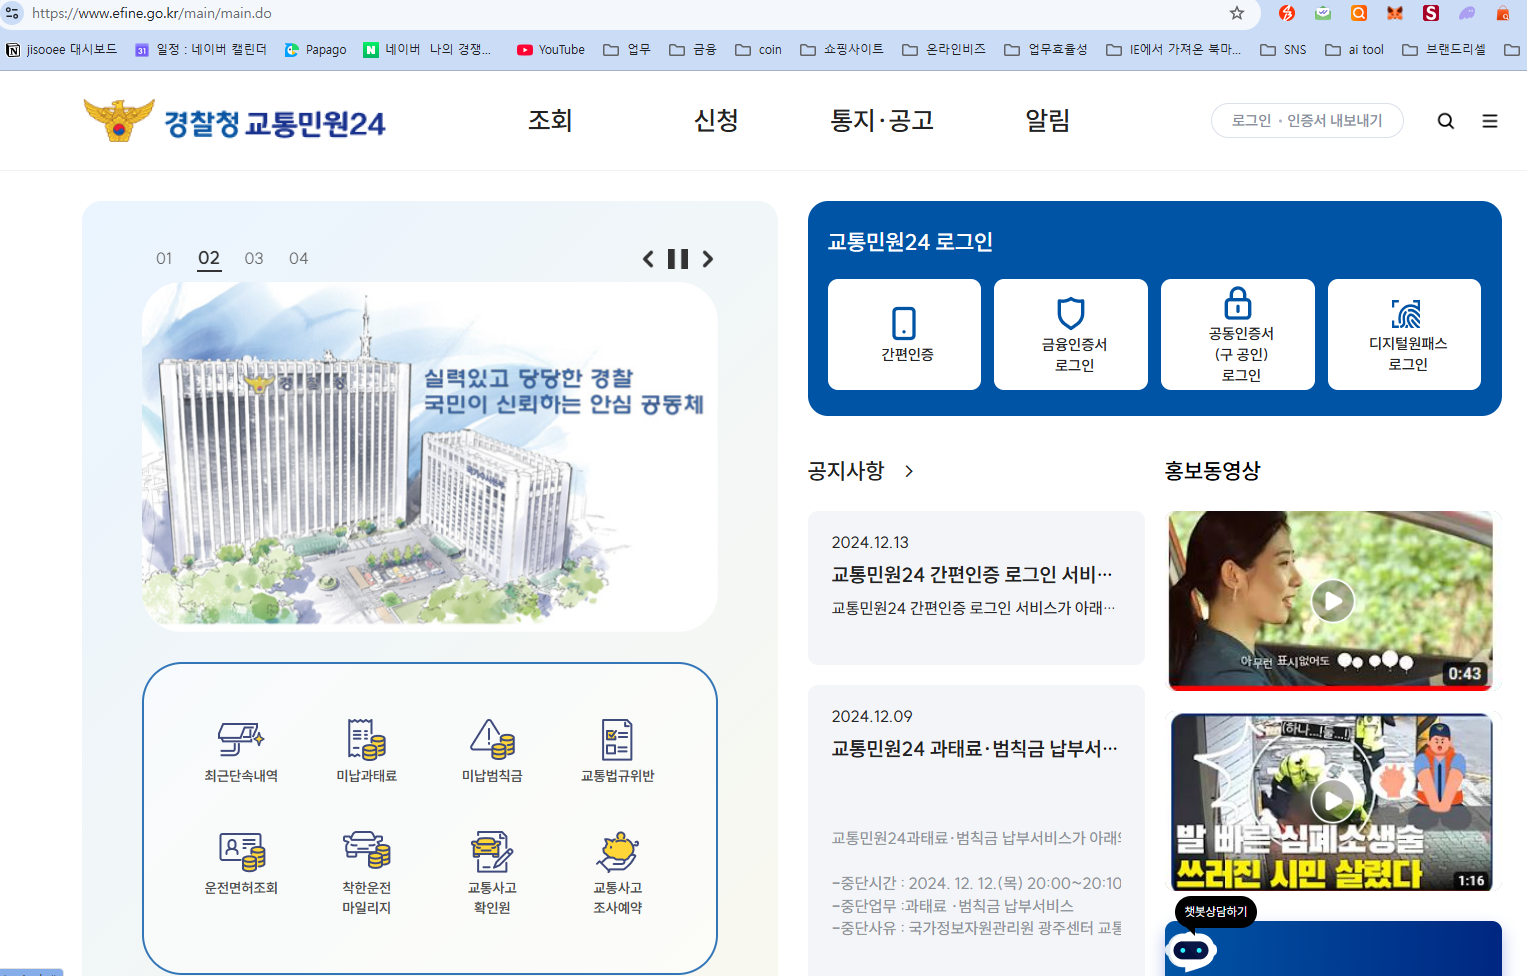Click the red S extension icon

(1431, 13)
